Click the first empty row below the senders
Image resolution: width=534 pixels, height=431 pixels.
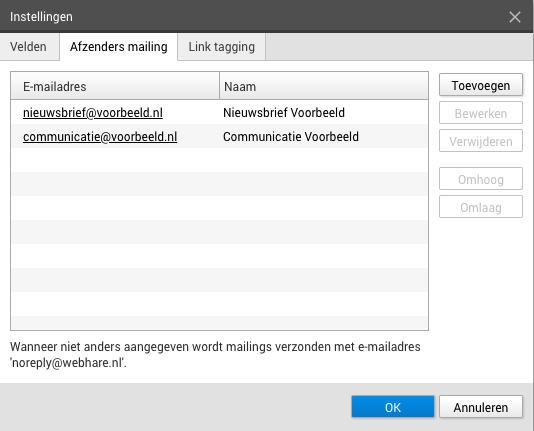(220, 160)
